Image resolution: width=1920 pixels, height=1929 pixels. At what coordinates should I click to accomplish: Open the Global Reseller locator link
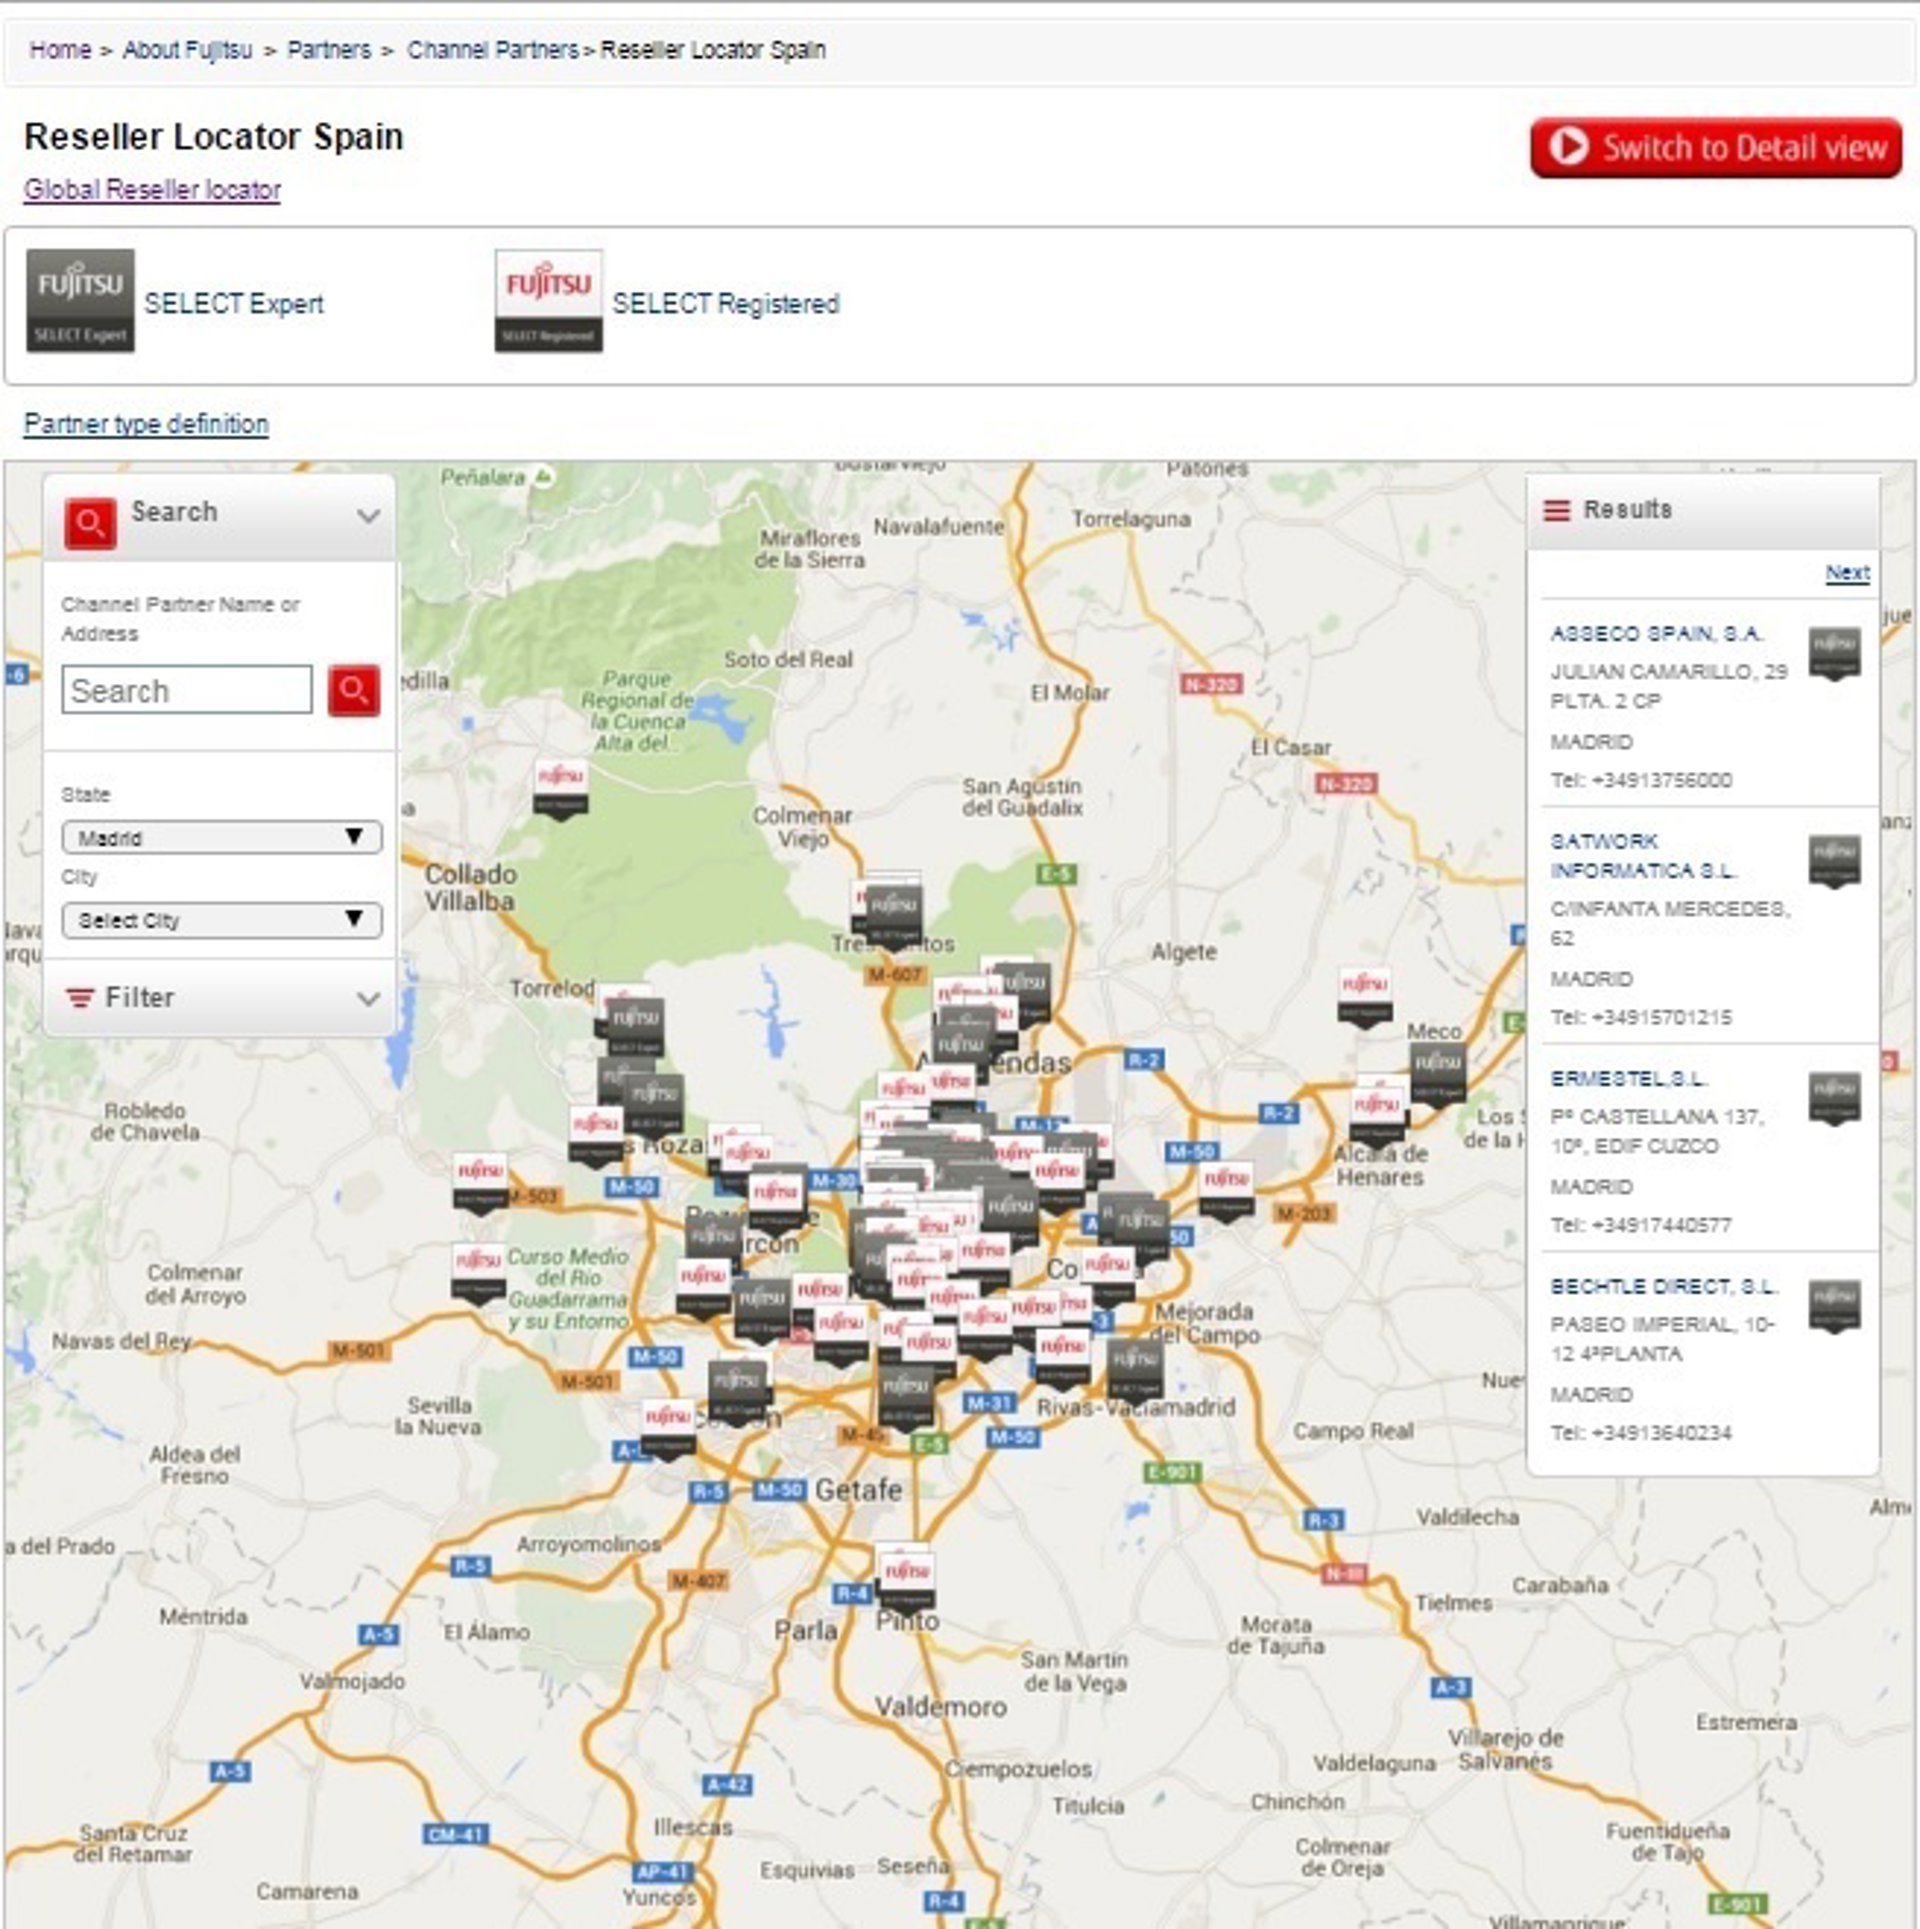(152, 190)
